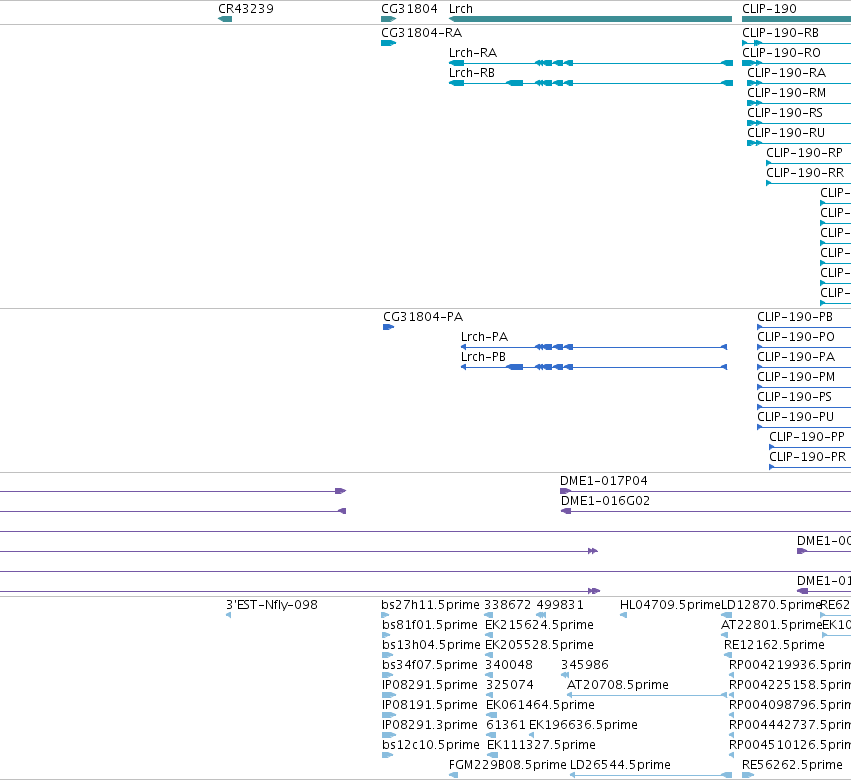The height and width of the screenshot is (780, 851).
Task: Click the 340048 EST label
Action: [x=509, y=665]
